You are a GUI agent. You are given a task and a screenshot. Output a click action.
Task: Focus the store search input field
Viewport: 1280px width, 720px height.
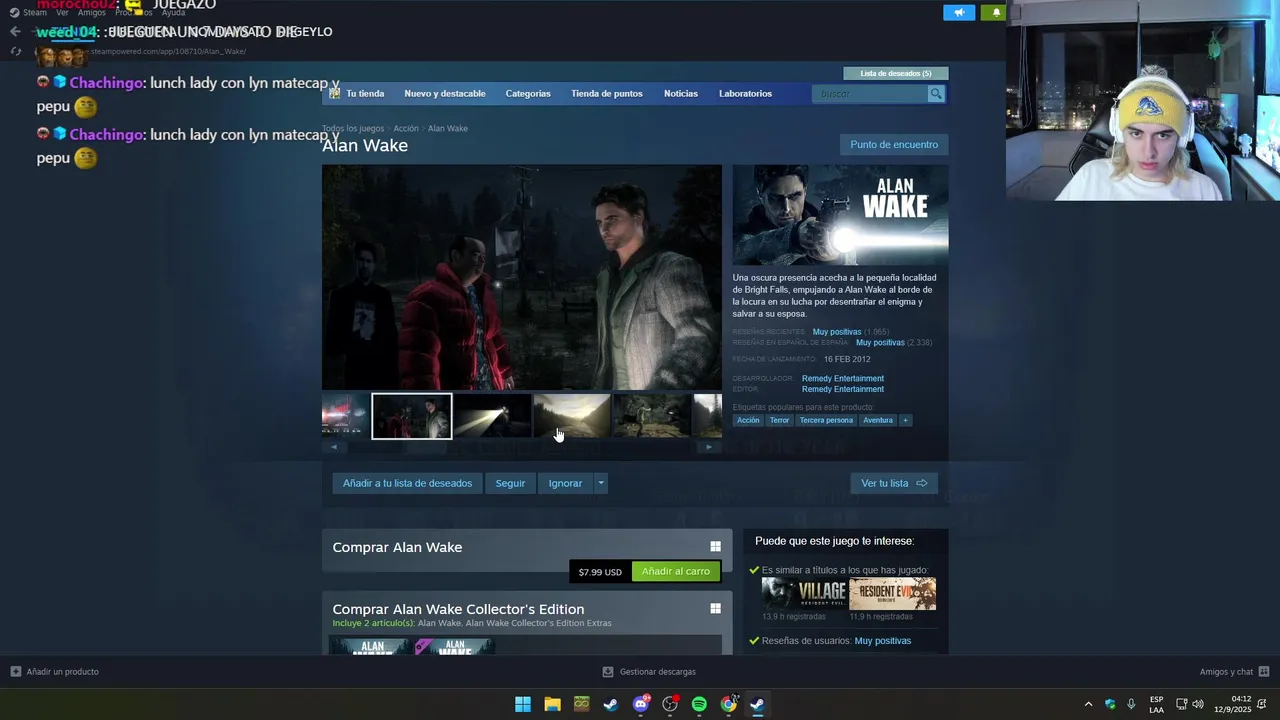(x=871, y=93)
